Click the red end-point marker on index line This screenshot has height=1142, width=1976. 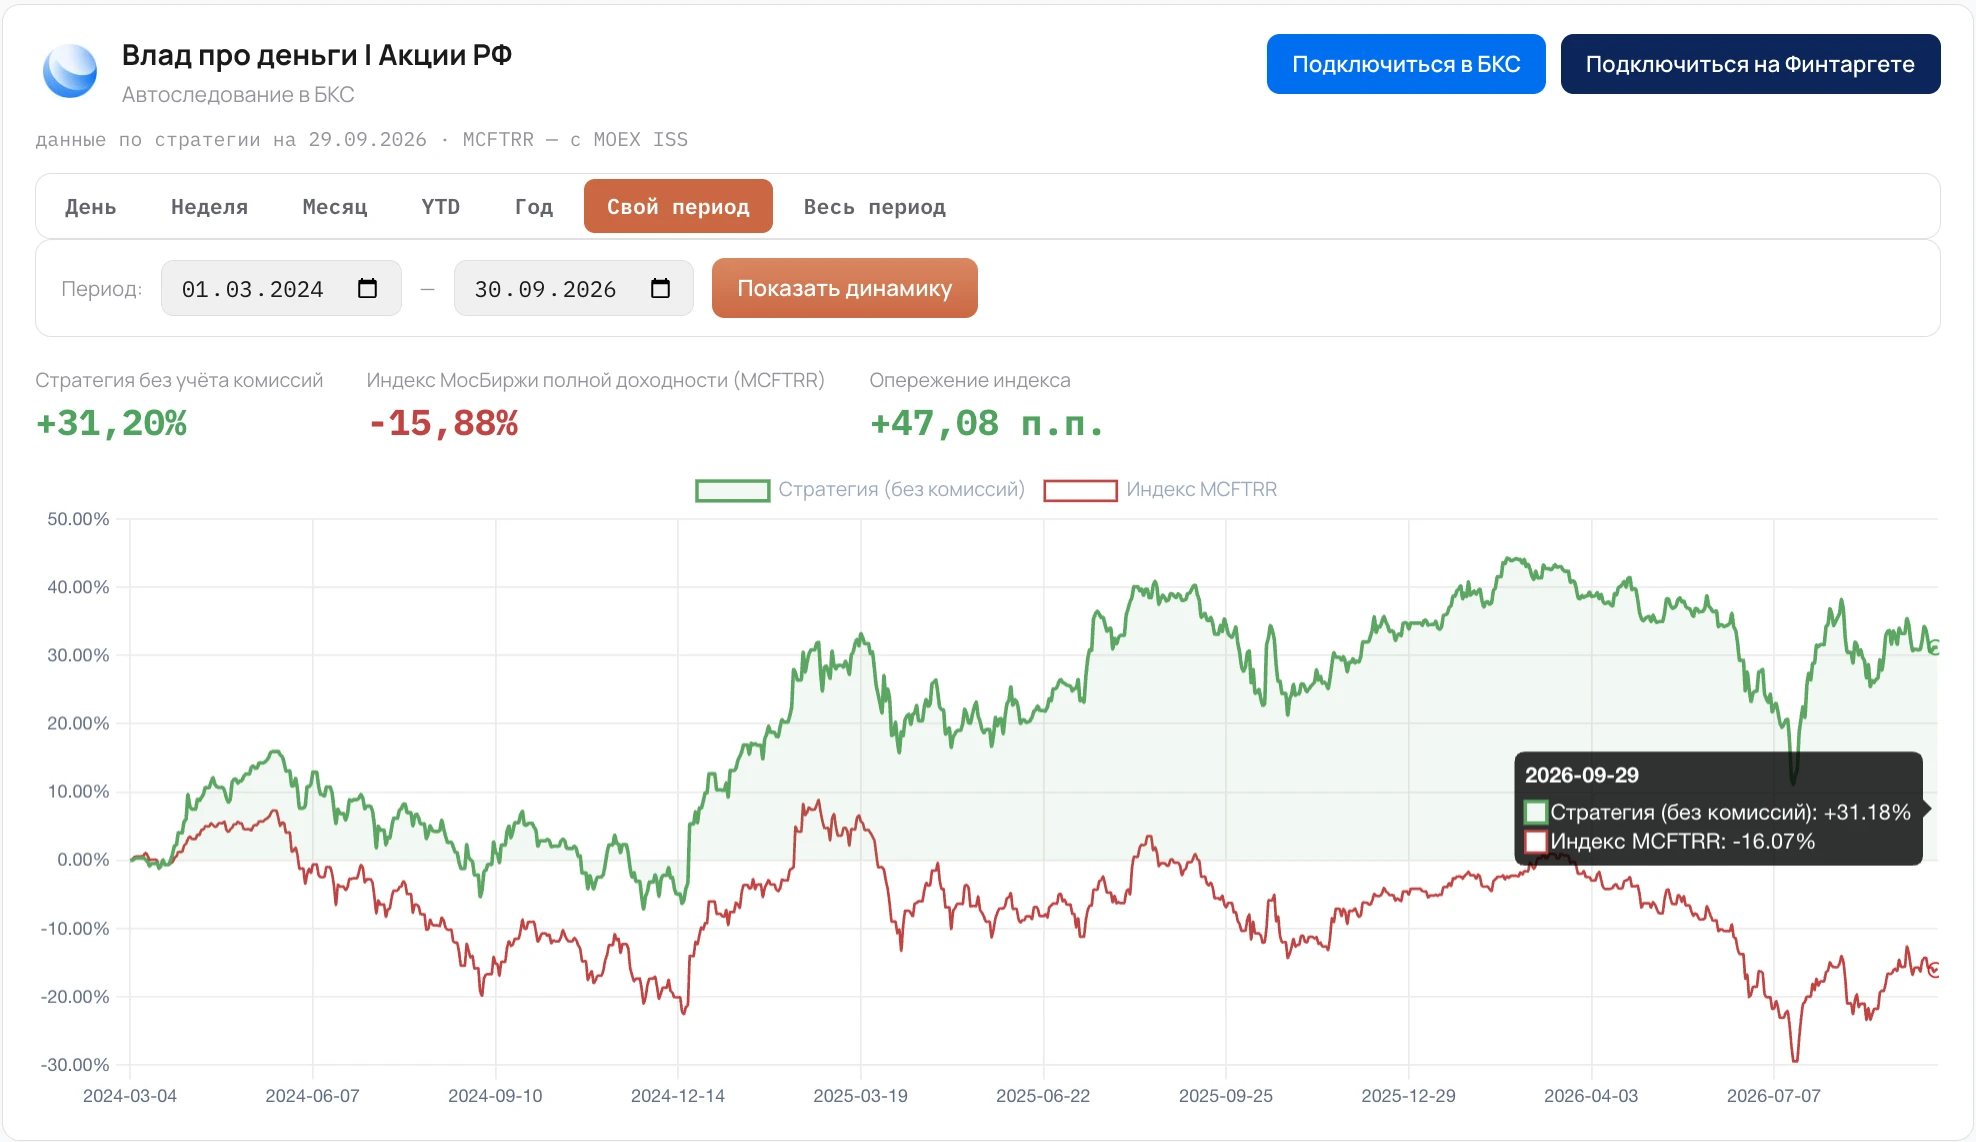(1936, 969)
